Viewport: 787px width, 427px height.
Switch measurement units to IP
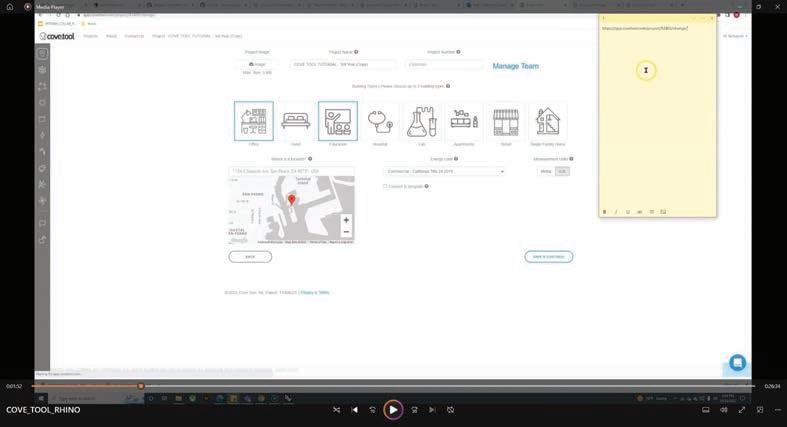562,172
